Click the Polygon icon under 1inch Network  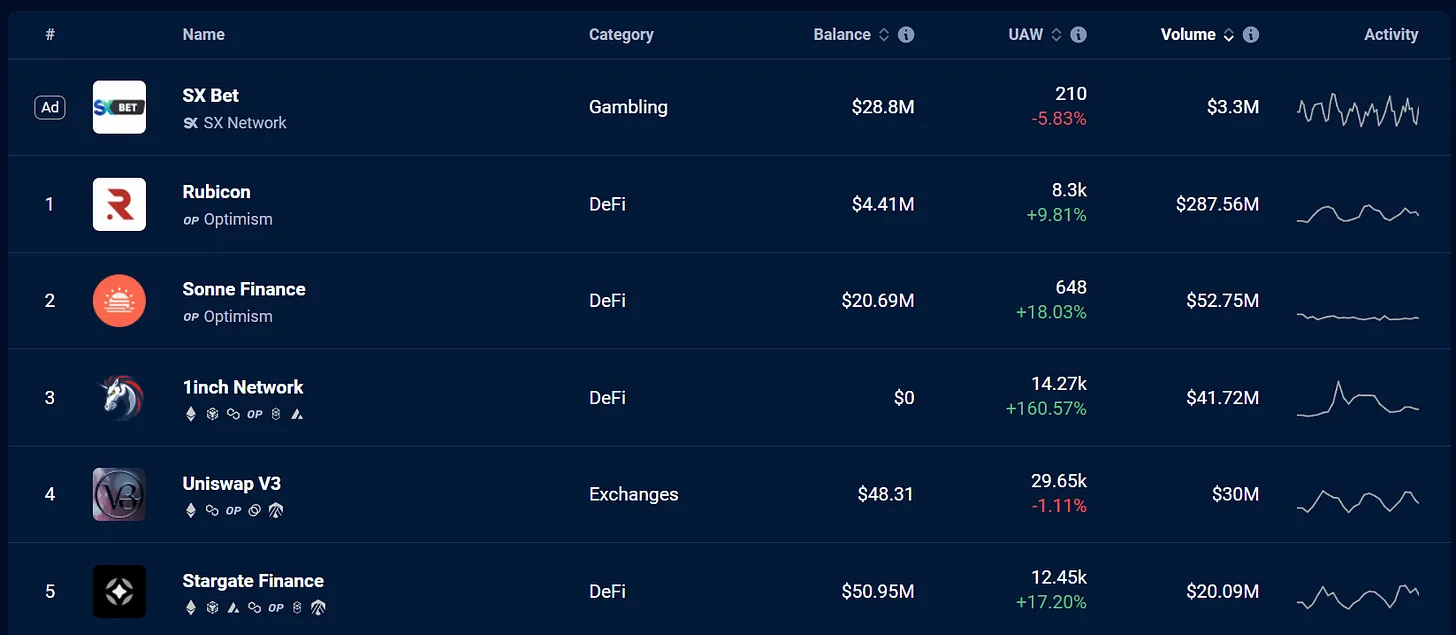click(233, 414)
